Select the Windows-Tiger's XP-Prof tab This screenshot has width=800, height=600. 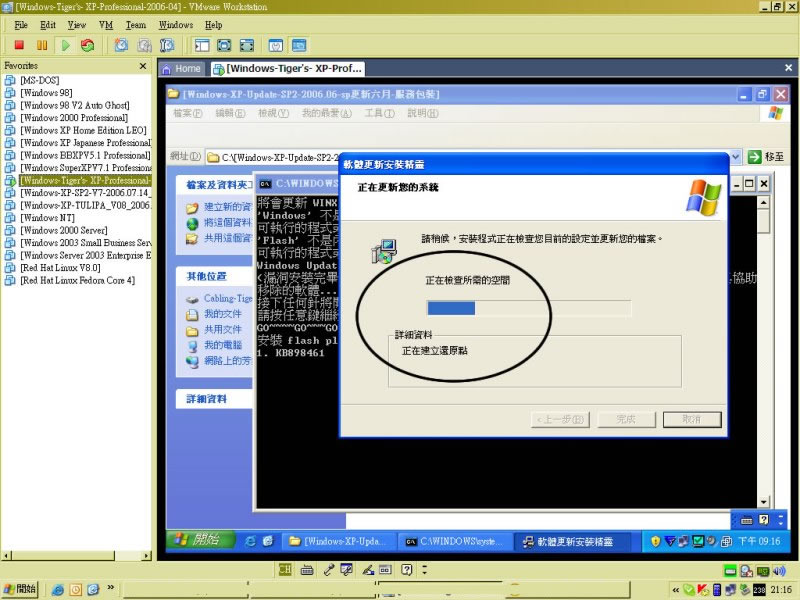coord(288,68)
